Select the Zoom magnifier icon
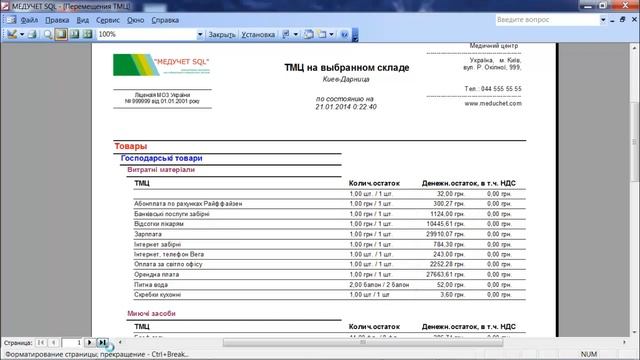The height and width of the screenshot is (360, 640). 48,34
